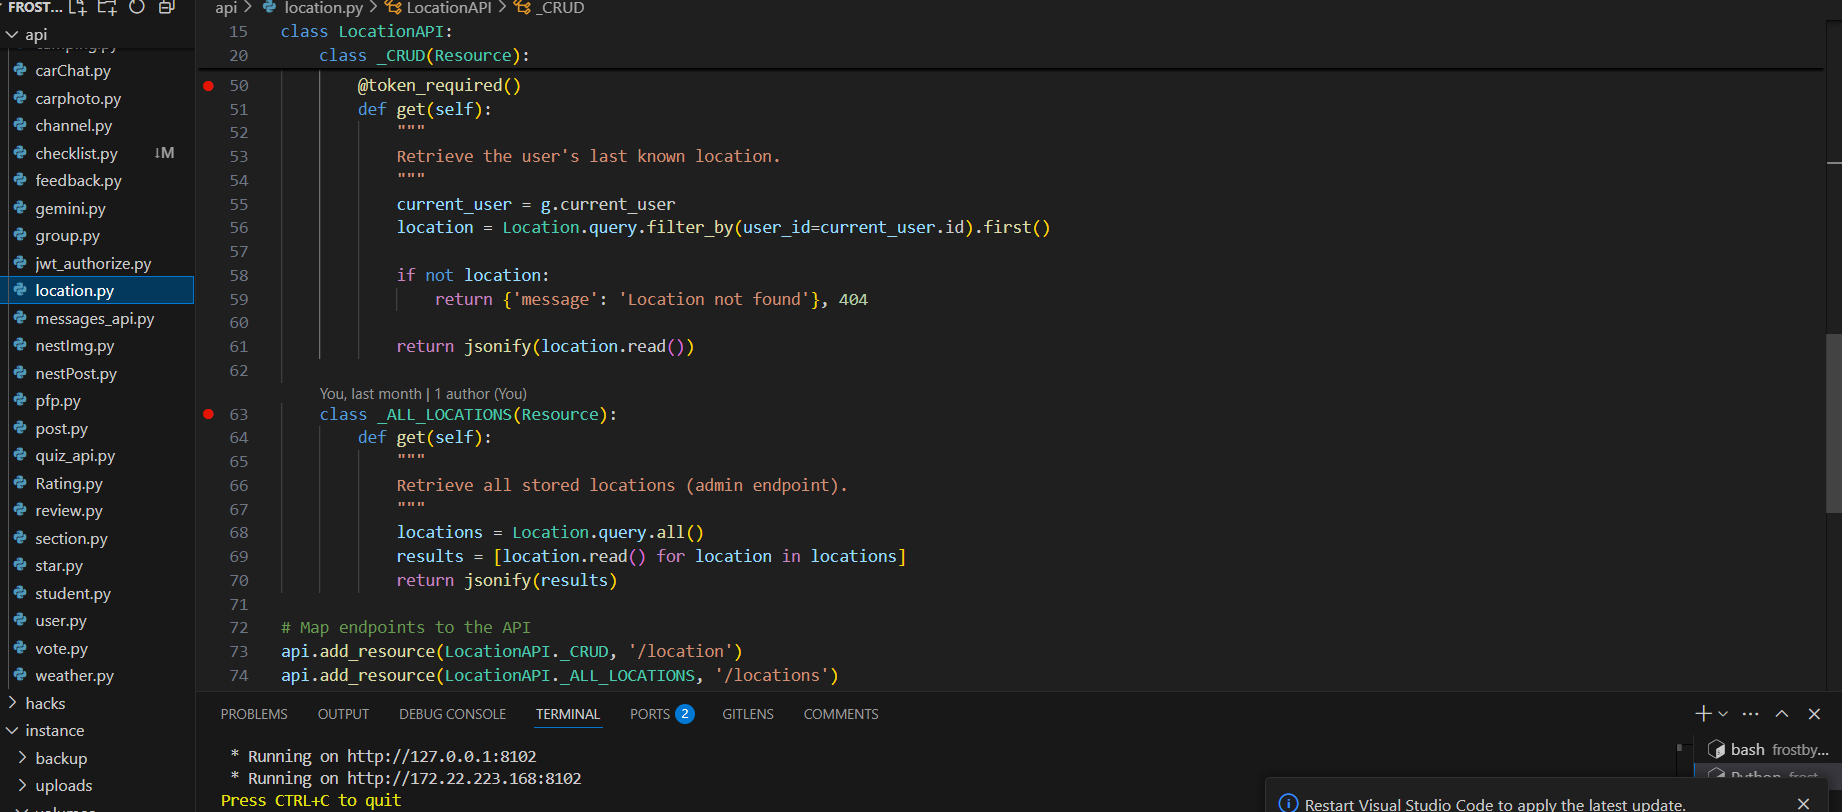Click the New File icon in the explorer header
Image resolution: width=1842 pixels, height=812 pixels.
78,7
